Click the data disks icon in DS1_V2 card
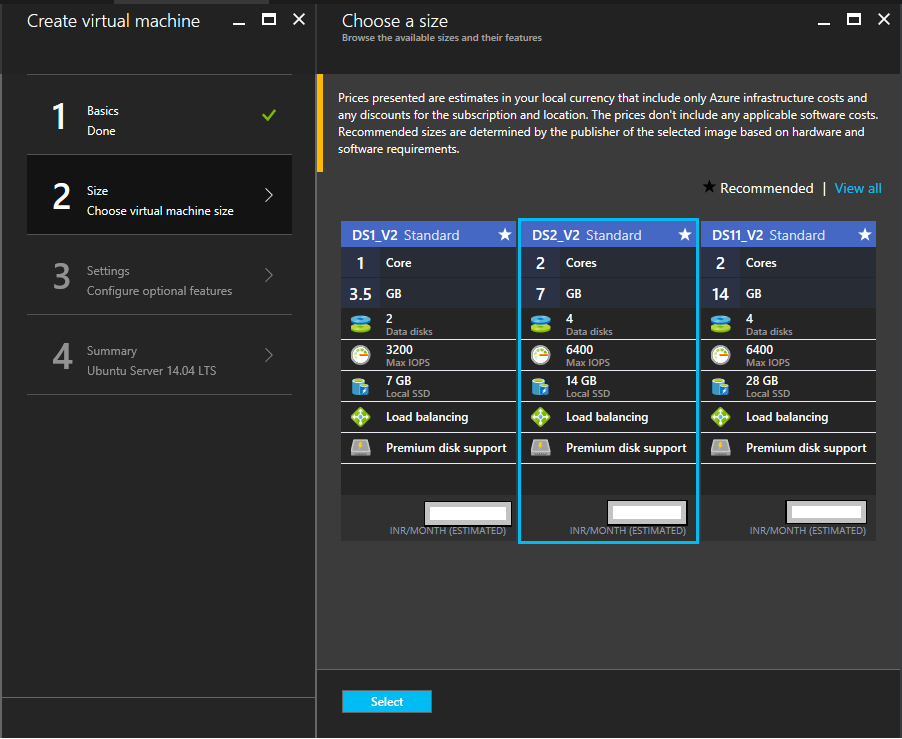This screenshot has width=902, height=739. (361, 324)
